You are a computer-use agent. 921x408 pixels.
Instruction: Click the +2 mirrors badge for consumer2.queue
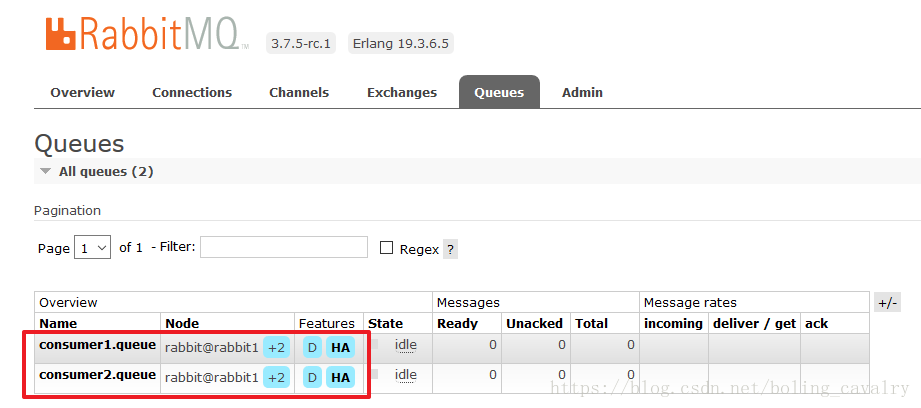[x=276, y=377]
